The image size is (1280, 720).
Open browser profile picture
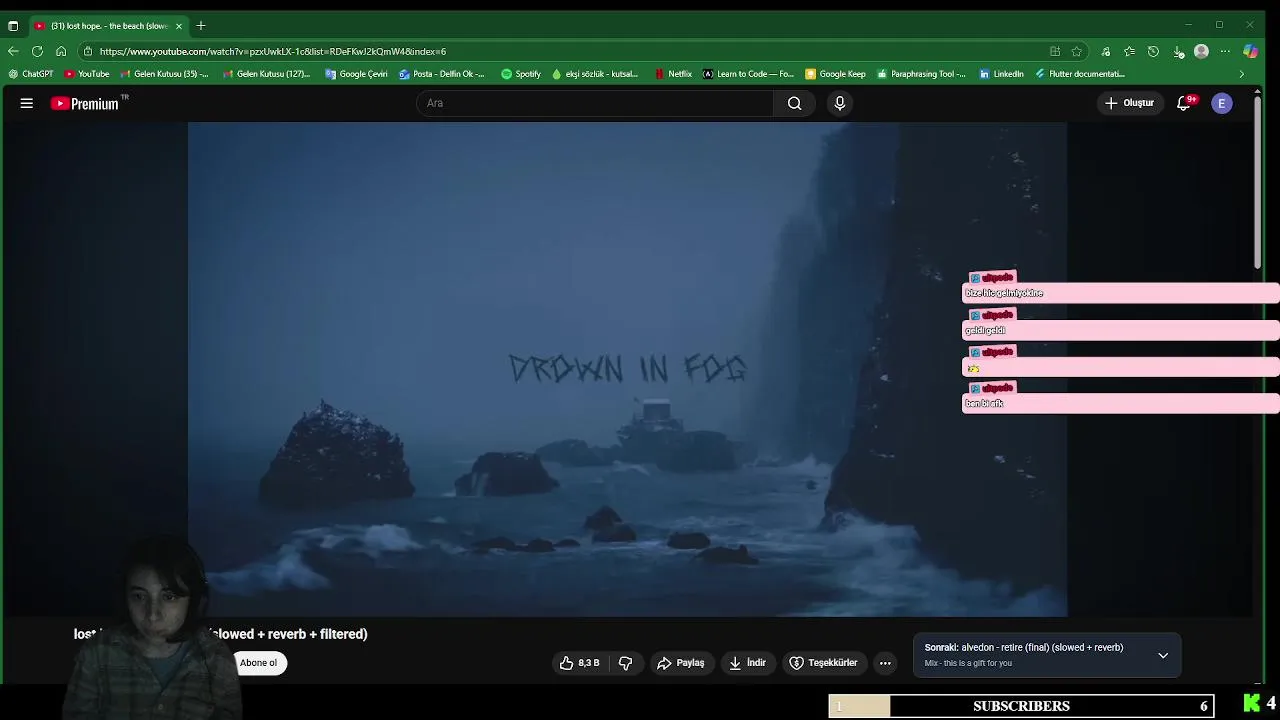pyautogui.click(x=1202, y=51)
